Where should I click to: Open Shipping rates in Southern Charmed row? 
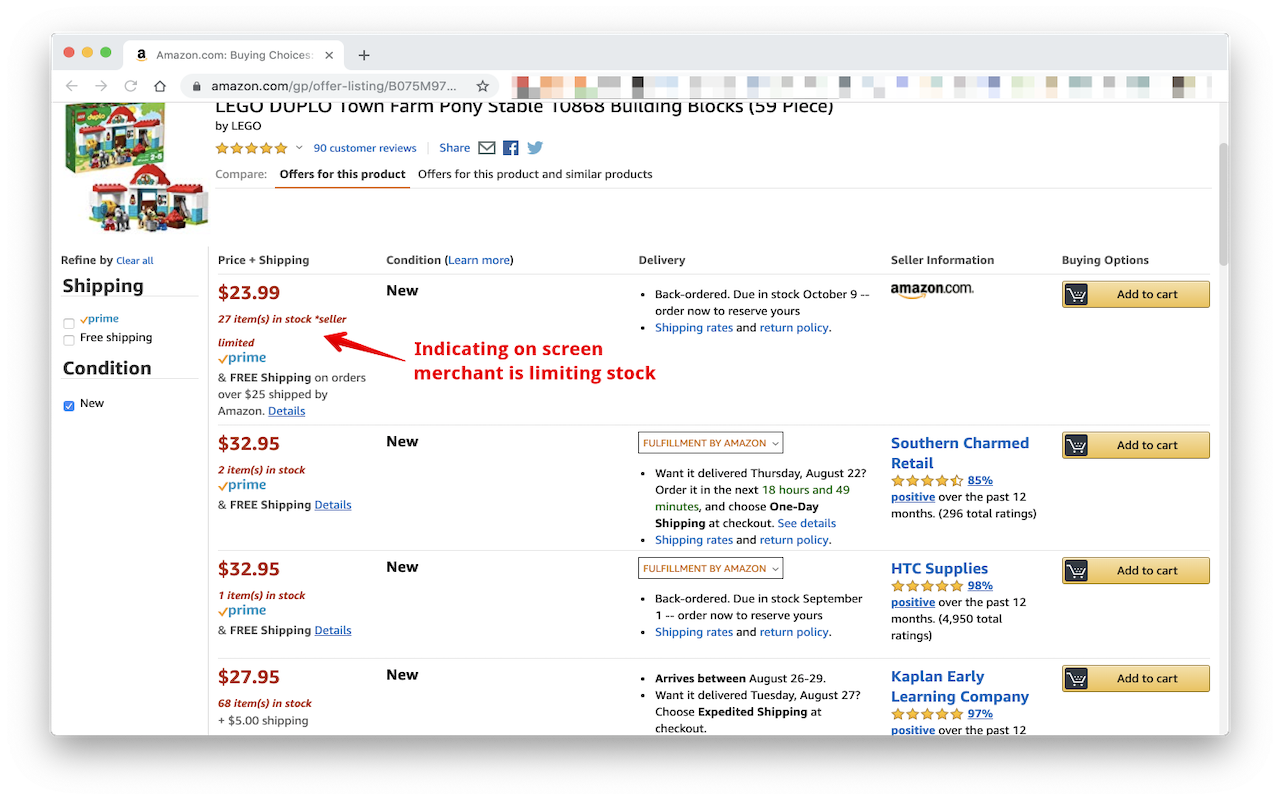tap(694, 540)
